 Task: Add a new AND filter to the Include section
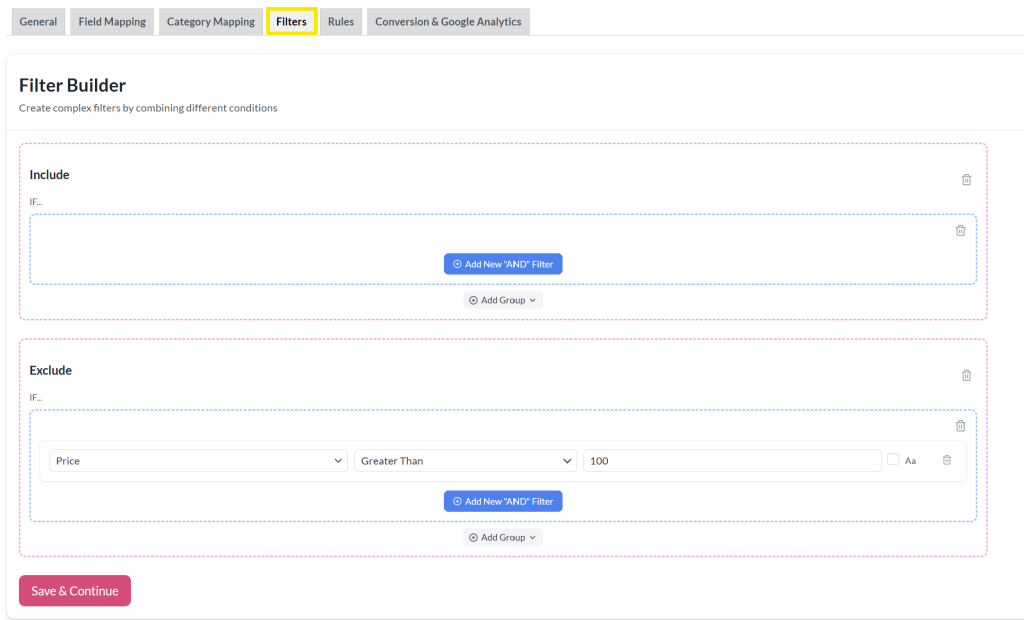(x=503, y=263)
